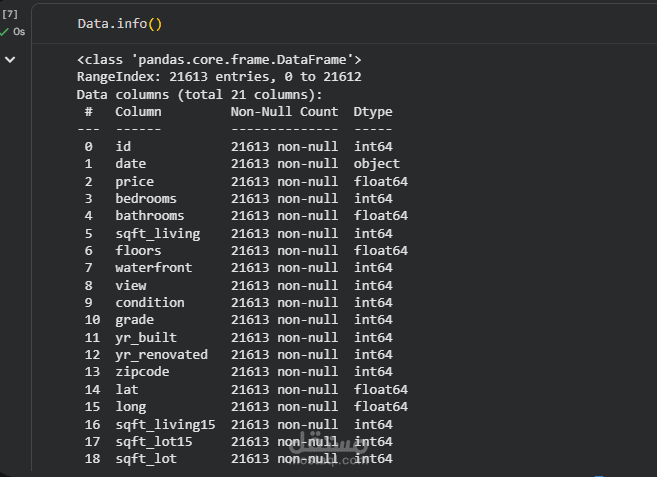The image size is (657, 477).
Task: Click the 'sqft_living' column name
Action: (x=158, y=233)
